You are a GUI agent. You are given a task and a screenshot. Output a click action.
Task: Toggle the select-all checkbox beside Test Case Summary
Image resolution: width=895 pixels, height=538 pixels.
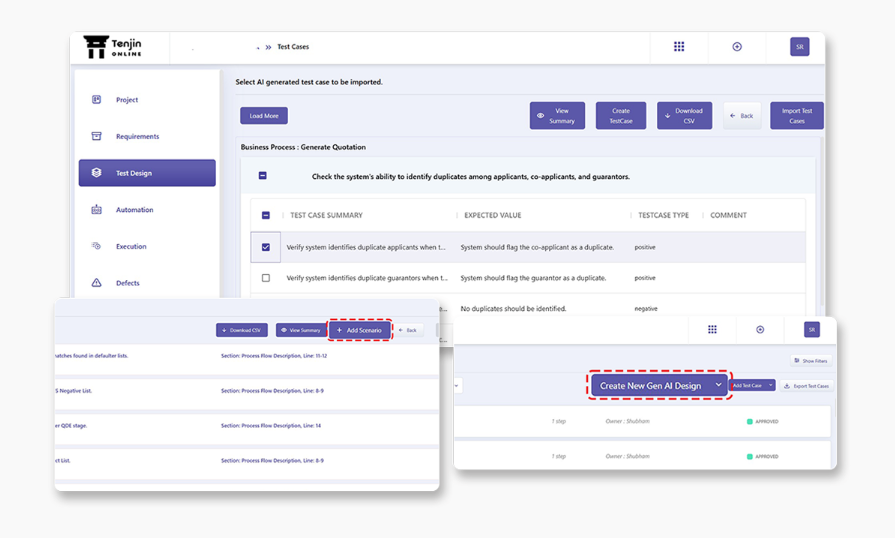tap(266, 215)
